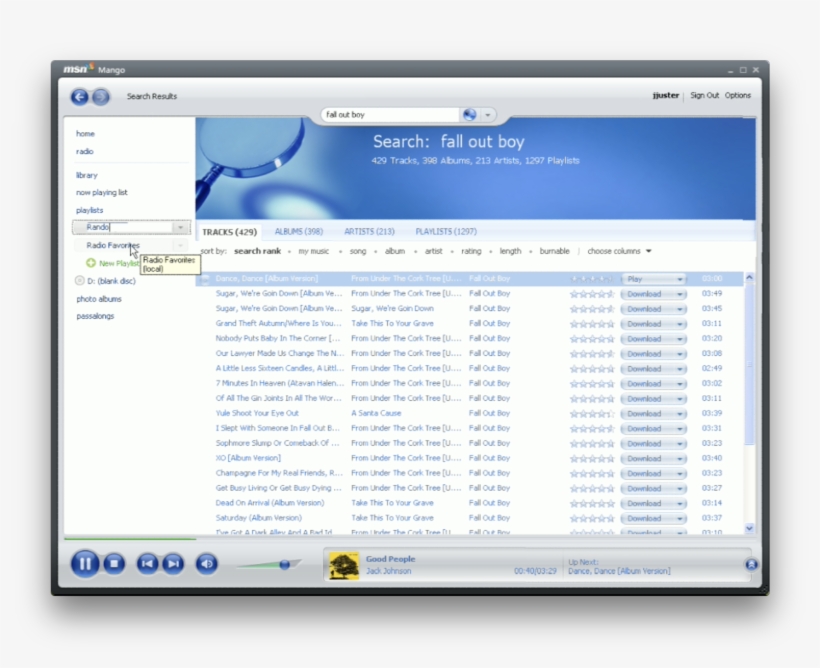Sort results by artist

pos(434,252)
